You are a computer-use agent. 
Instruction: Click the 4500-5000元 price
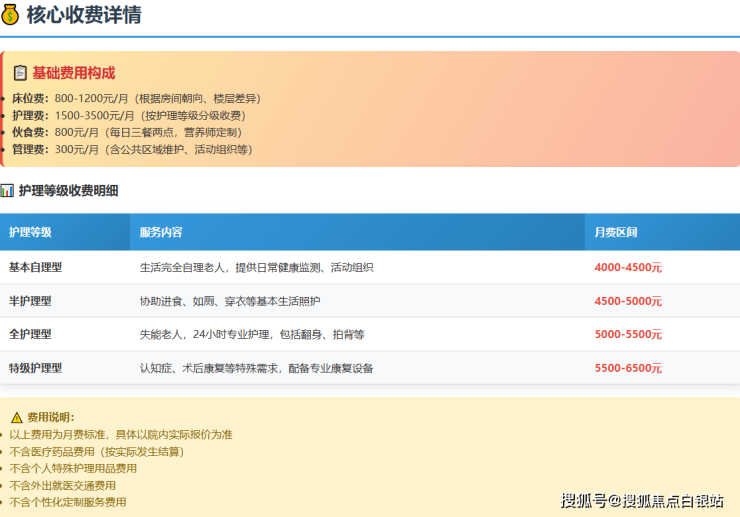[628, 301]
